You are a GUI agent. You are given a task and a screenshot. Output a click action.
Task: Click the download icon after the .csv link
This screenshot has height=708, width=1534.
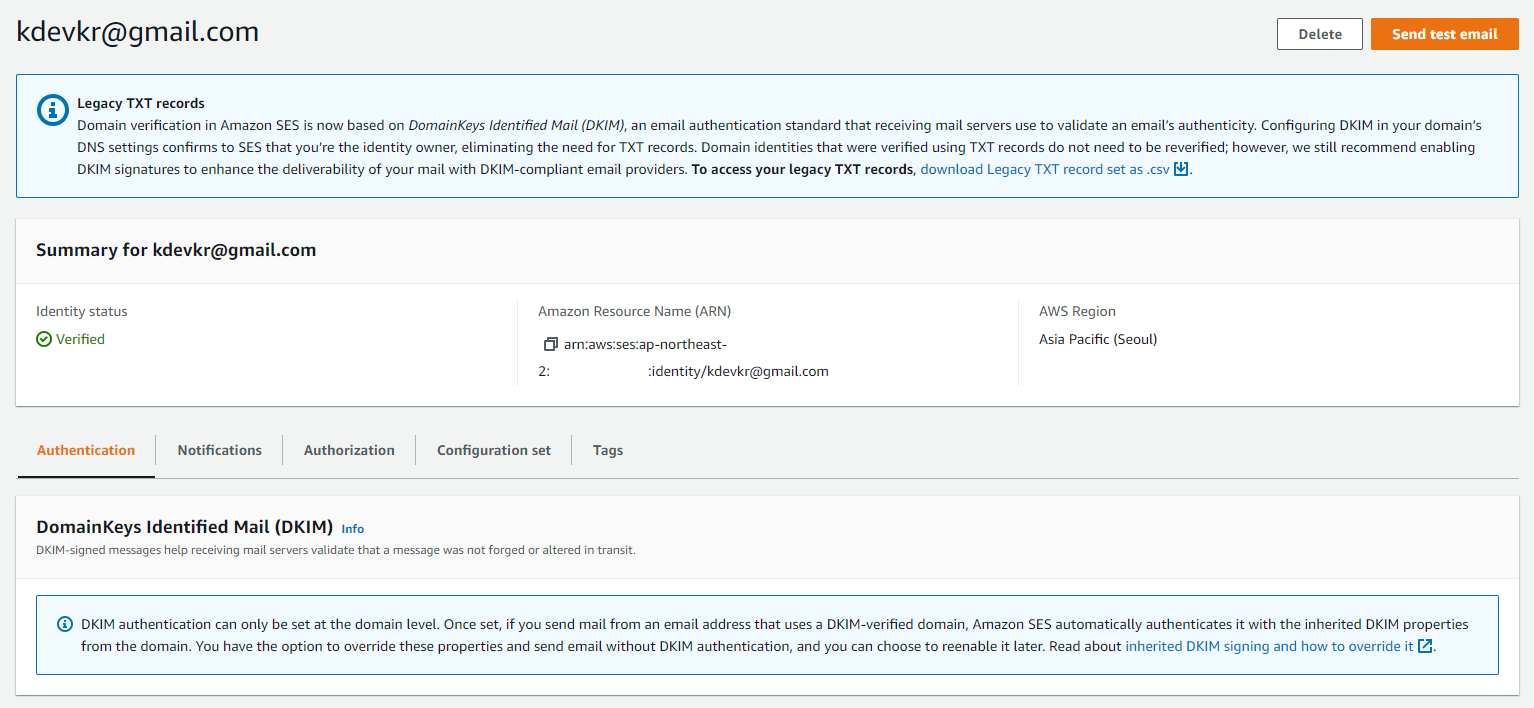pyautogui.click(x=1181, y=169)
